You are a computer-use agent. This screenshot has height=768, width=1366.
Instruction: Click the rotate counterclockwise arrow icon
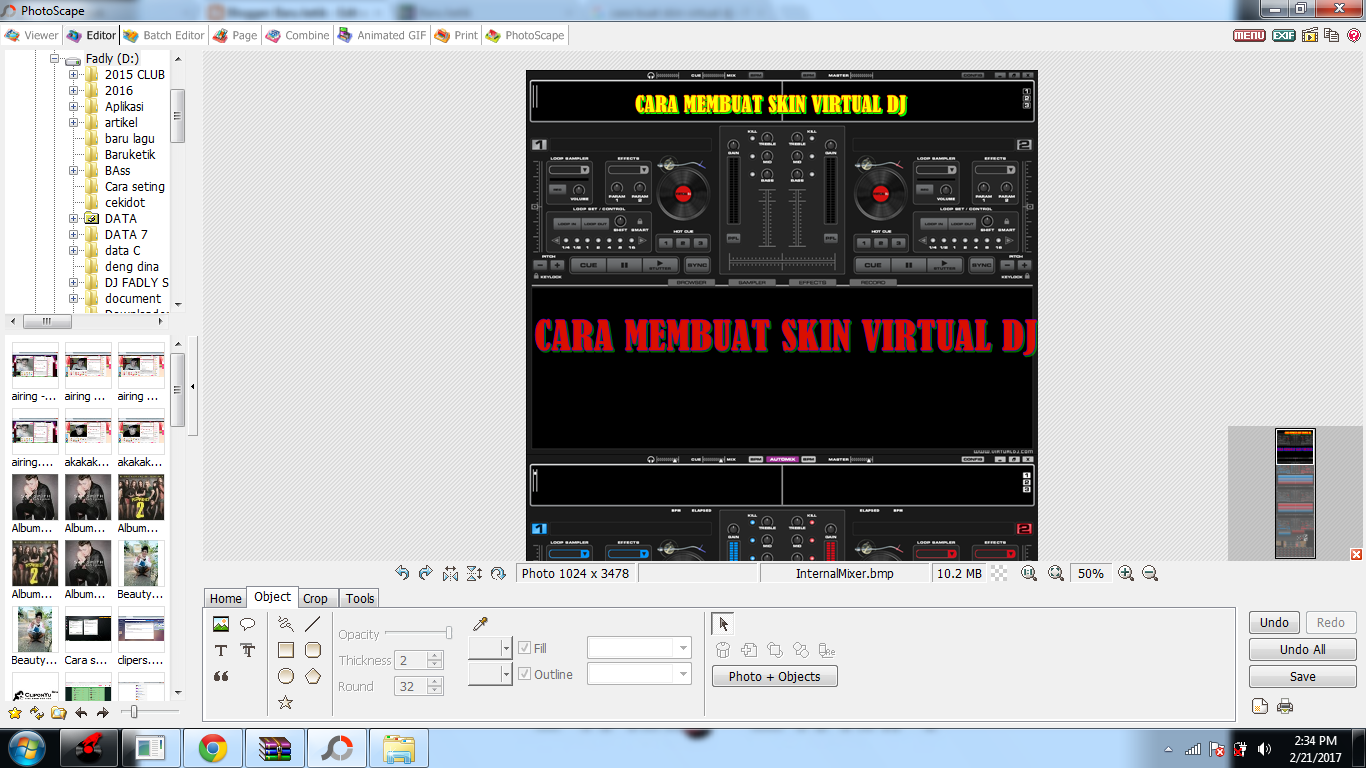tap(402, 573)
